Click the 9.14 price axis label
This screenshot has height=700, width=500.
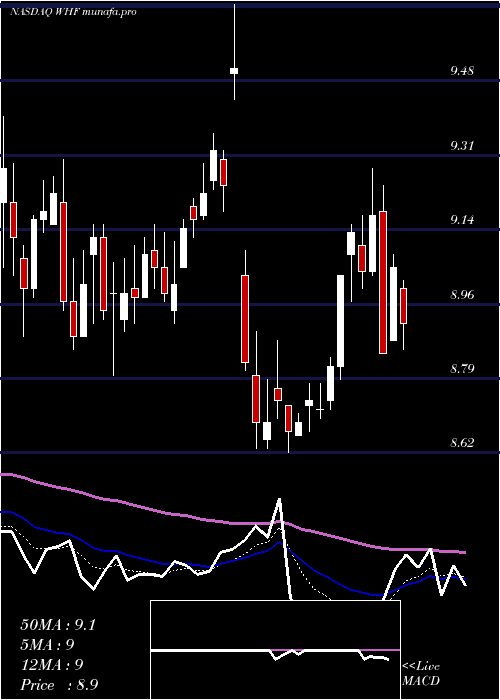point(462,220)
